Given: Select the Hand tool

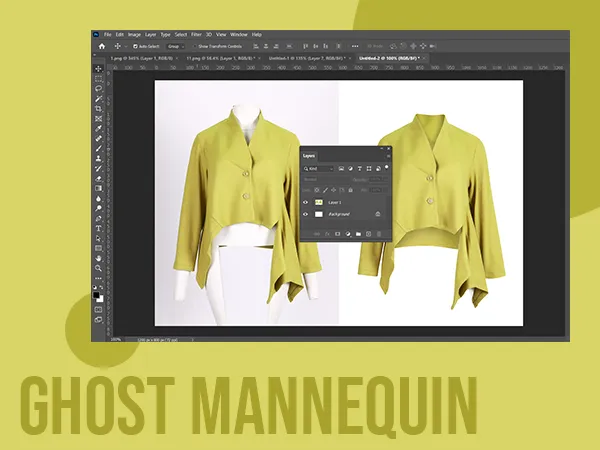Looking at the screenshot, I should point(98,258).
